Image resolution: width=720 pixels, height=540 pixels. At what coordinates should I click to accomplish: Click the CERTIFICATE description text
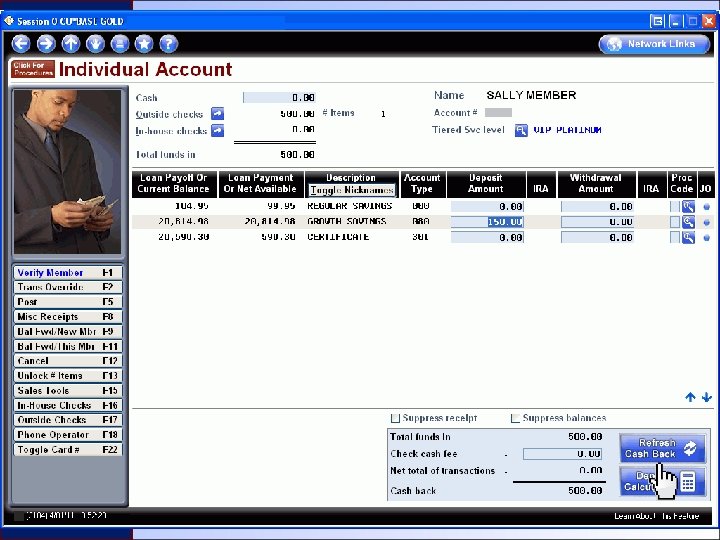coord(338,237)
